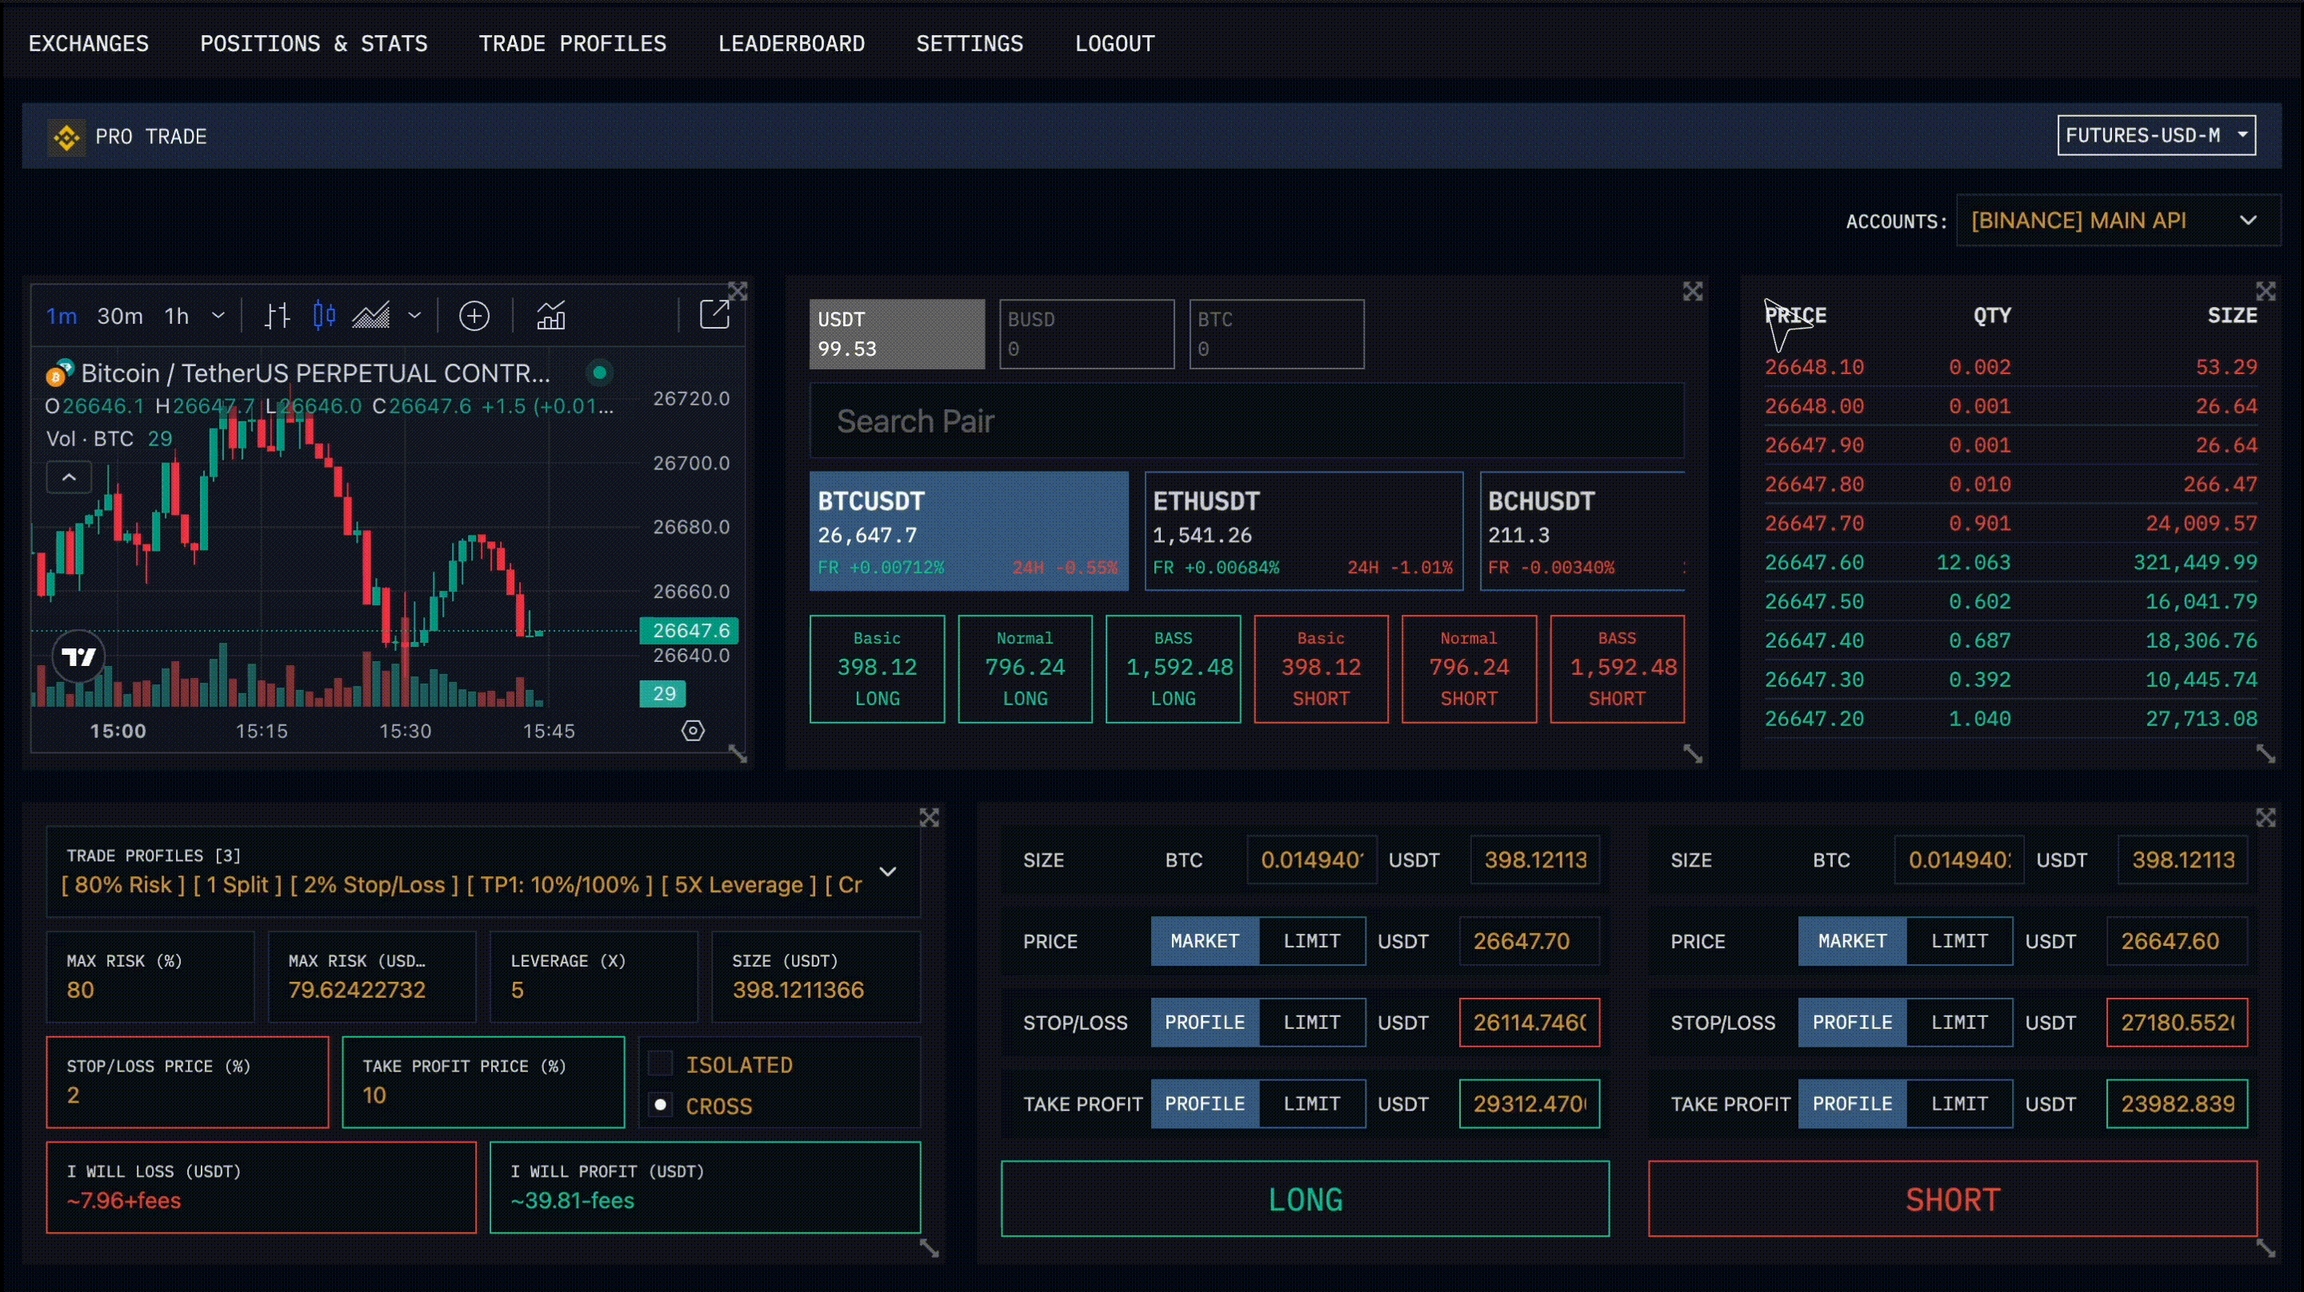Open chart settings gear icon
This screenshot has width=2304, height=1292.
[x=693, y=731]
